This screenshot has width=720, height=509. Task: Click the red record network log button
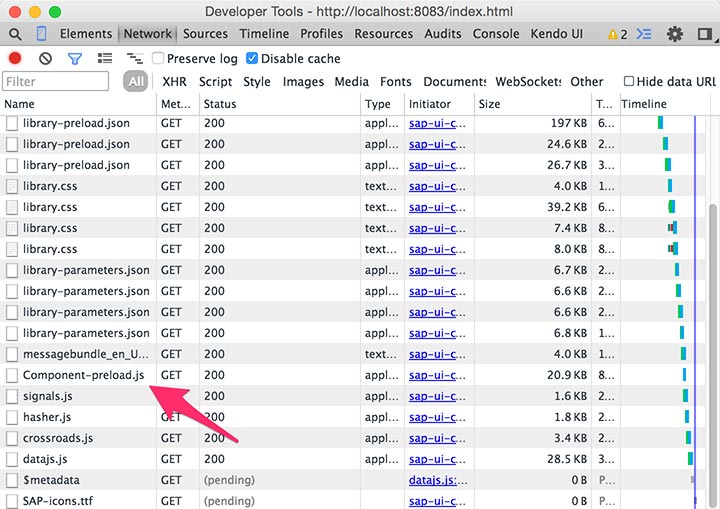[x=15, y=59]
